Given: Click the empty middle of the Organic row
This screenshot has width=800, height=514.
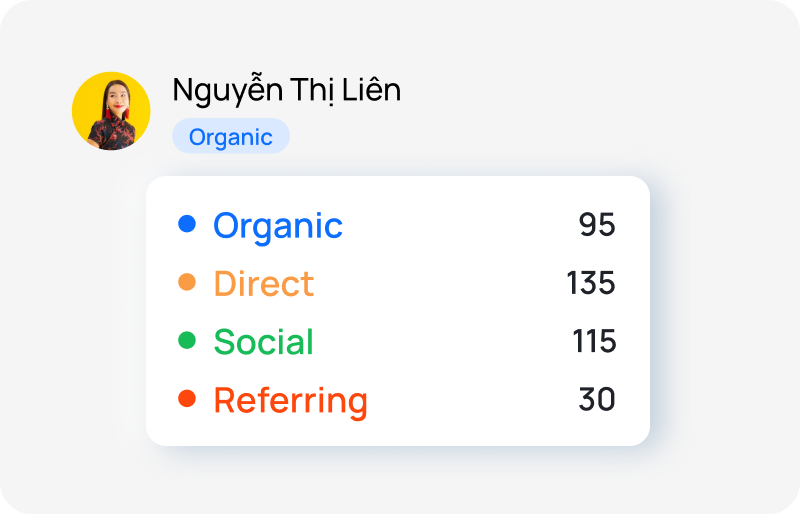Looking at the screenshot, I should (x=460, y=225).
